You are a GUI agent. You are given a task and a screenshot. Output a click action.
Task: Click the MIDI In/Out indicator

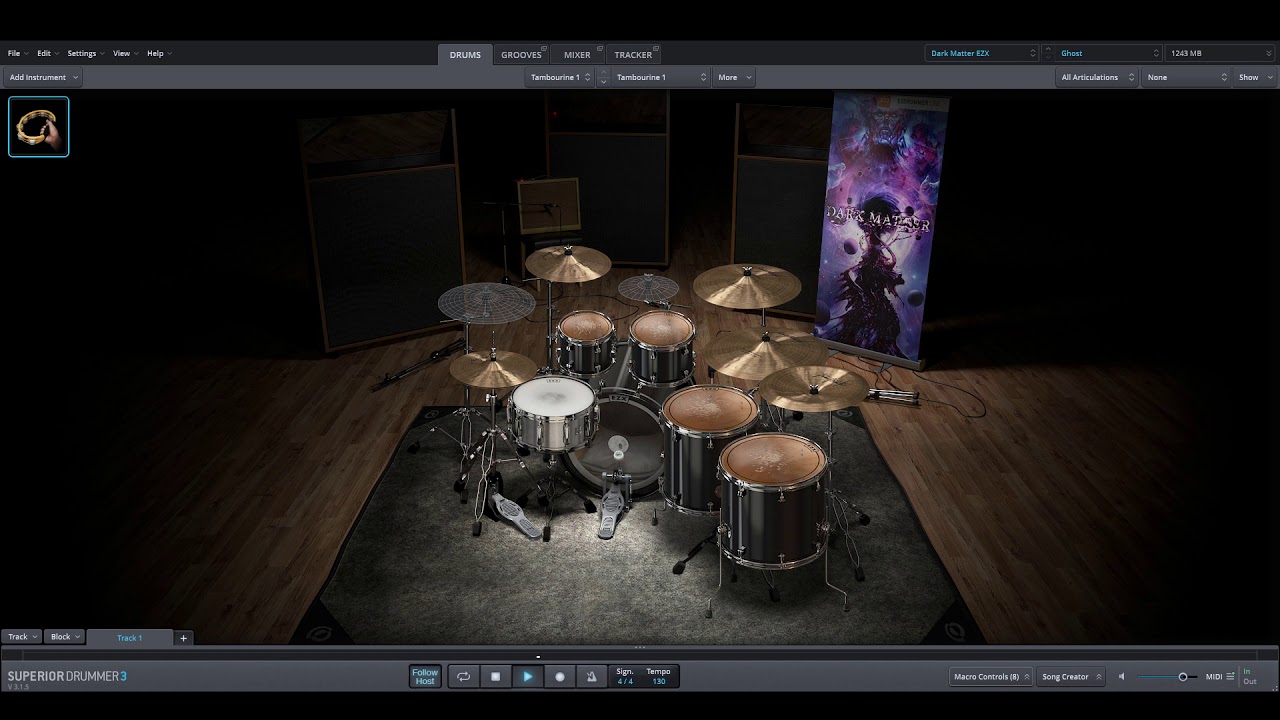point(1249,677)
